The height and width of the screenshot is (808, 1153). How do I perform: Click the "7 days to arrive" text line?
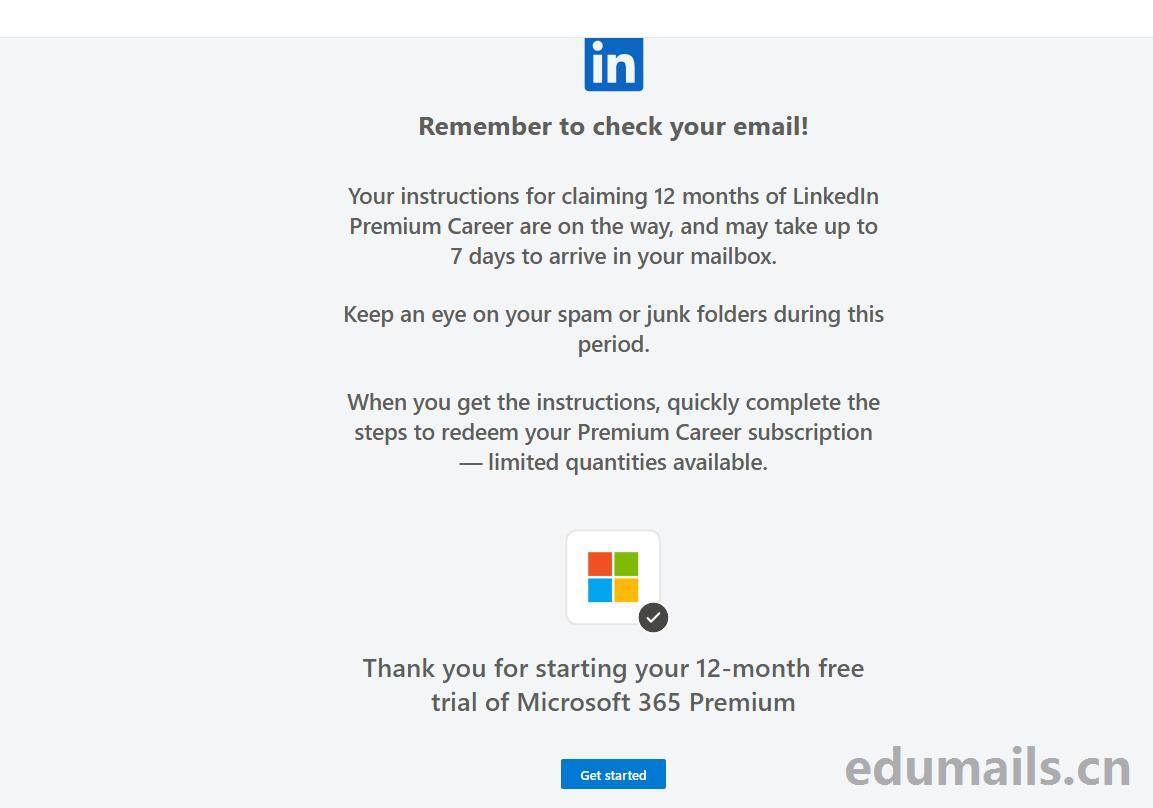[613, 256]
